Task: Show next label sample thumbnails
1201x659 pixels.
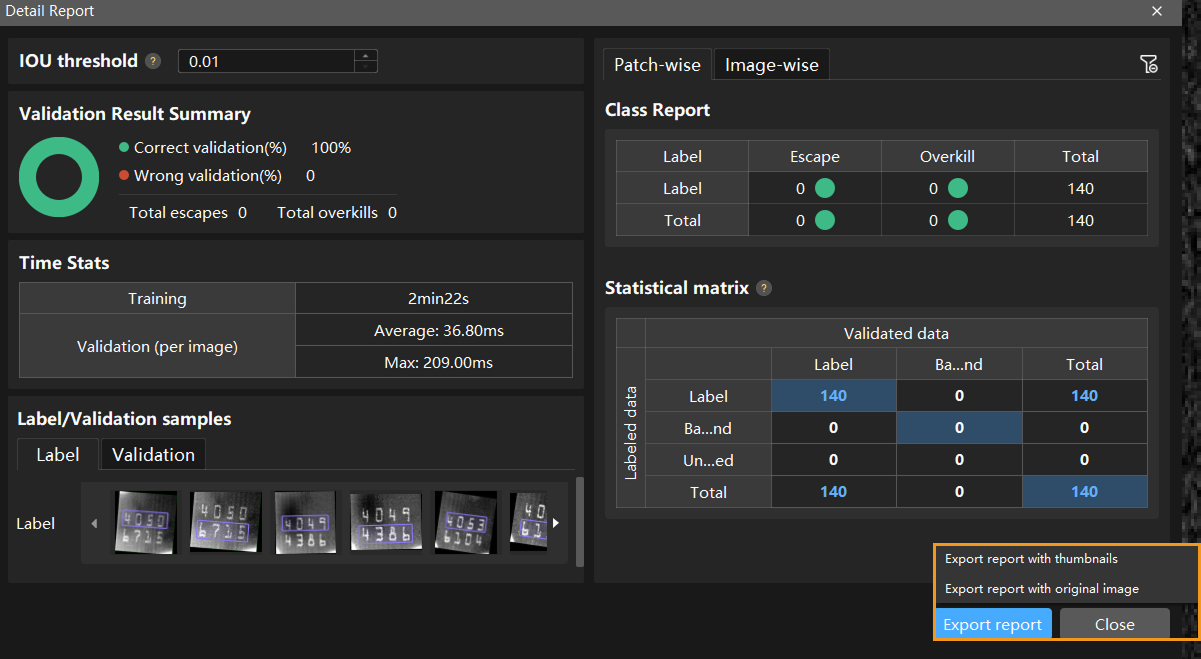Action: (x=556, y=522)
